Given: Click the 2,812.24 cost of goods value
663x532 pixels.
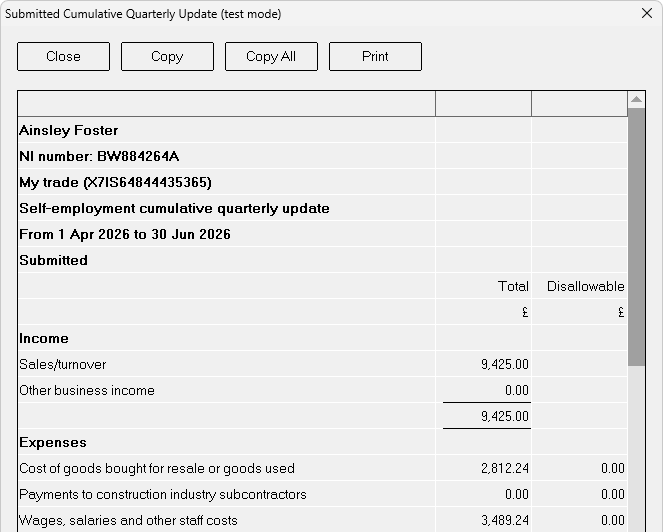Looking at the screenshot, I should [x=505, y=469].
